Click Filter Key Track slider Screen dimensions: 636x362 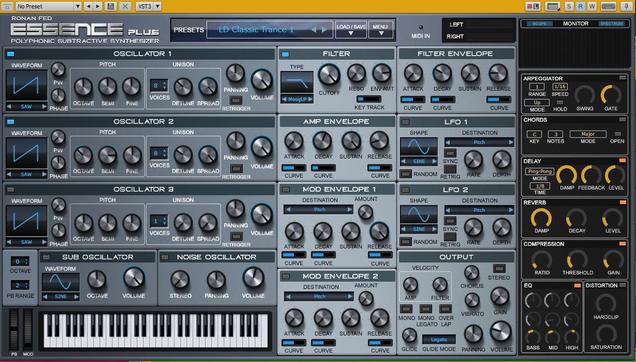pos(368,99)
